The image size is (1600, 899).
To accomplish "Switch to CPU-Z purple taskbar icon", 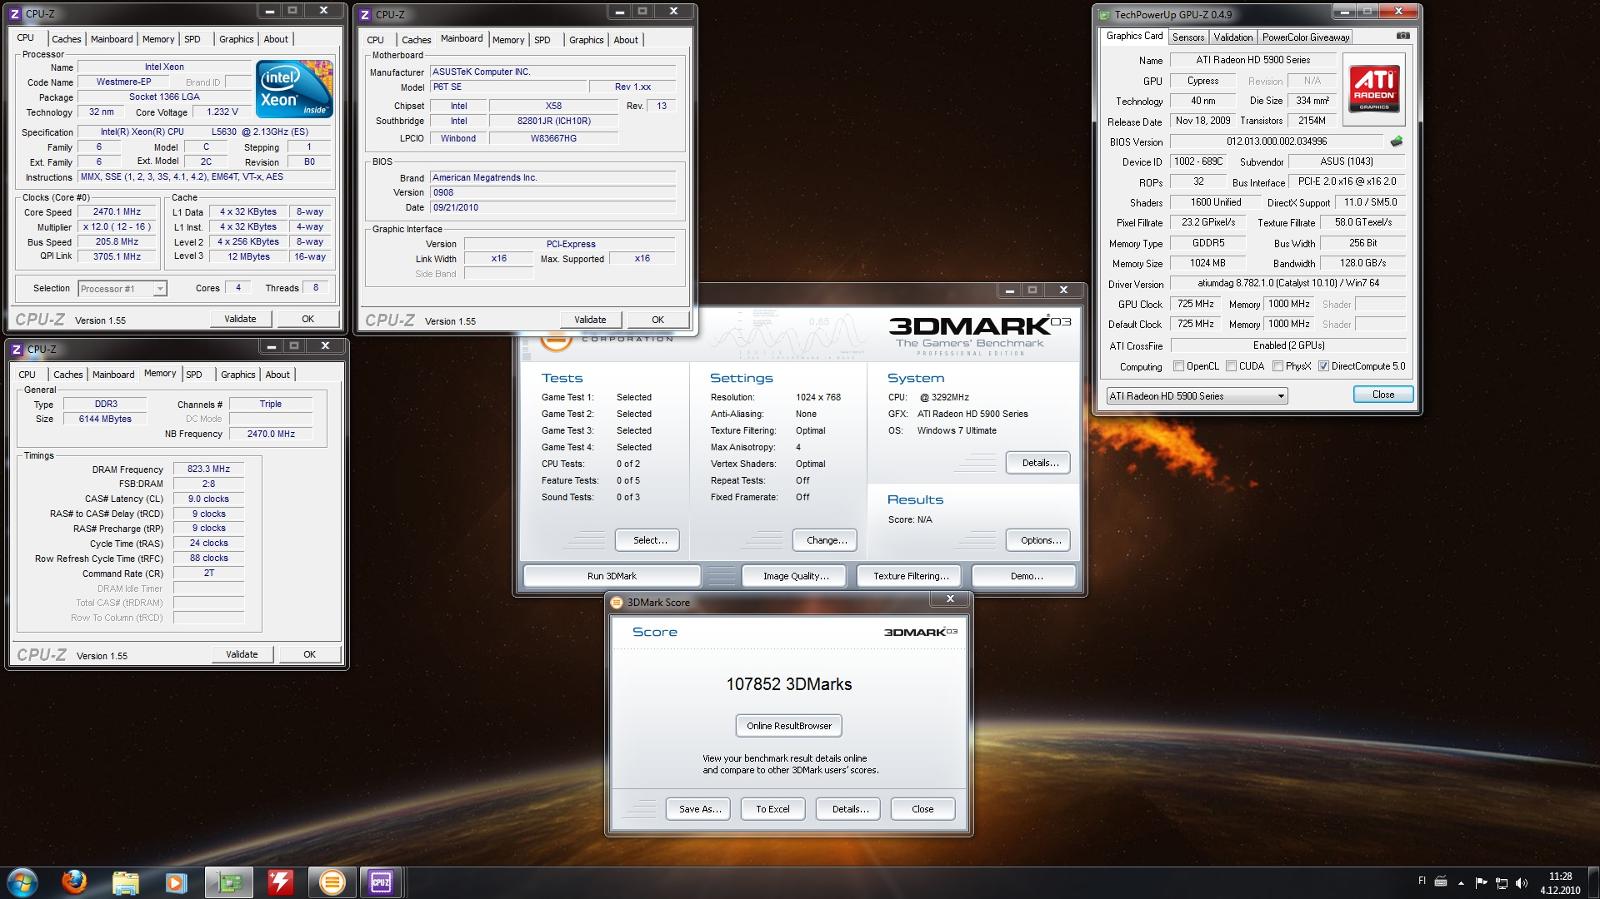I will [381, 882].
